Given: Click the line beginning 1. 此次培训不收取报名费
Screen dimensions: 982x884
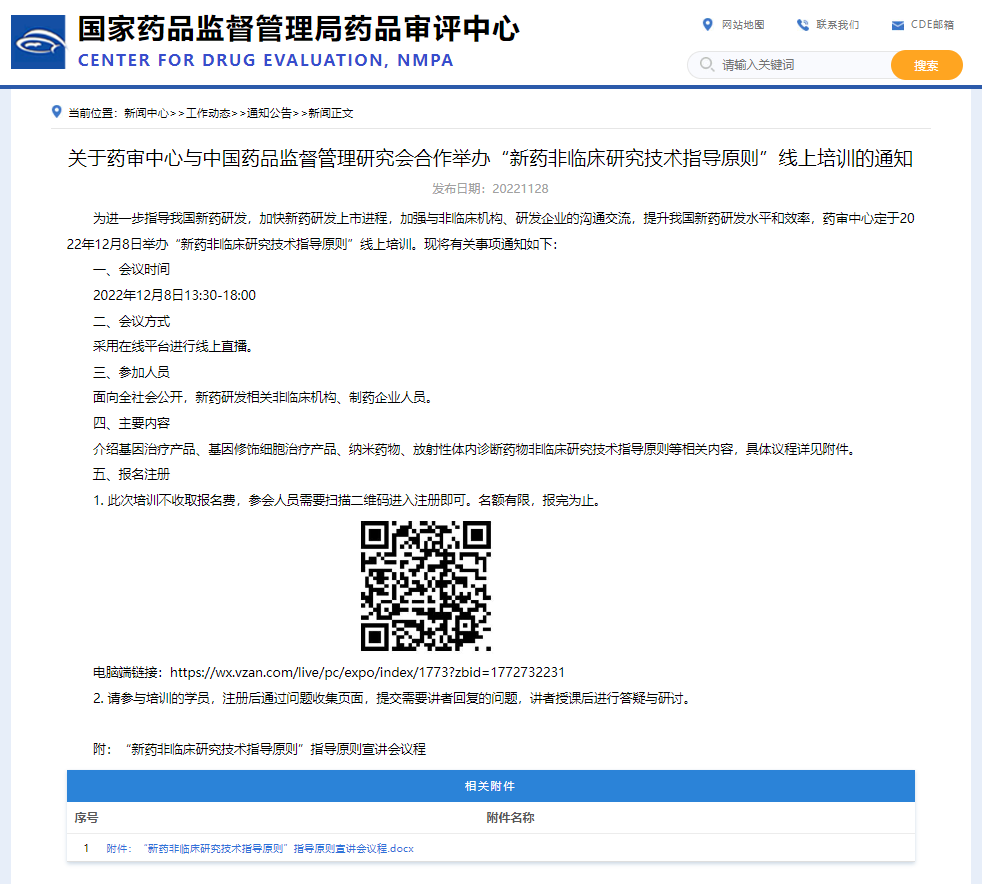Looking at the screenshot, I should click(x=348, y=500).
